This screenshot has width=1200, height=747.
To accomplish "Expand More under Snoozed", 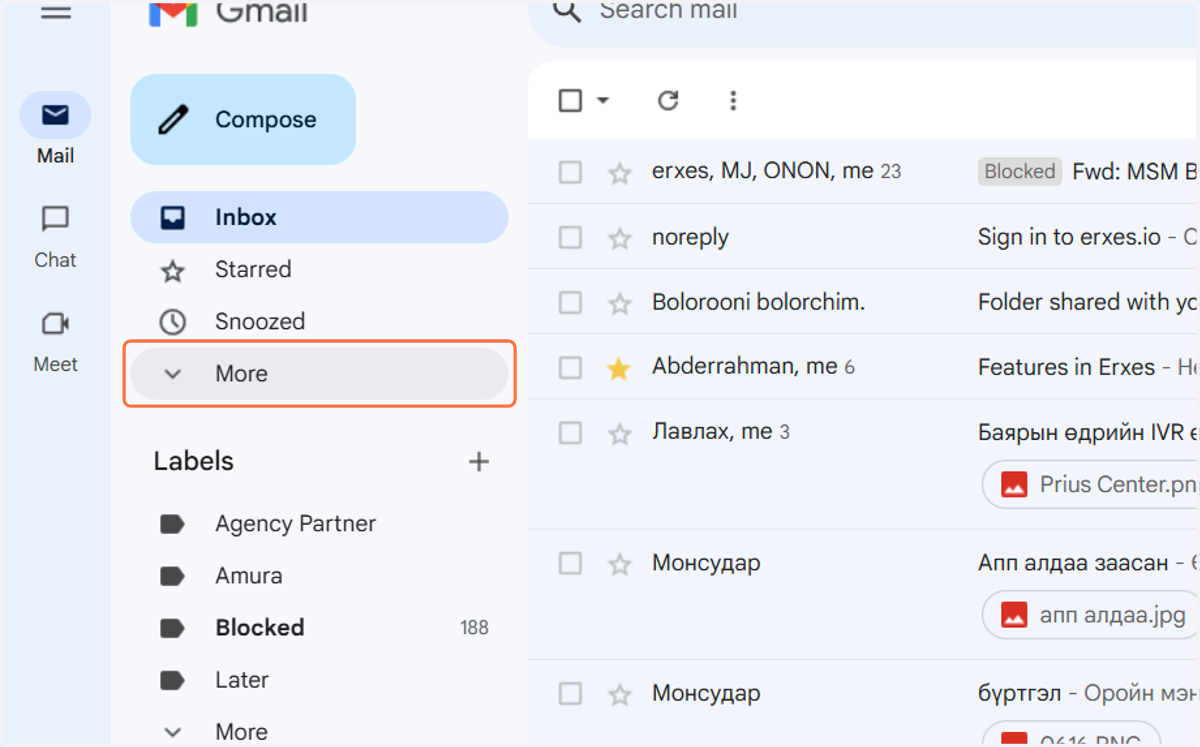I will (319, 373).
